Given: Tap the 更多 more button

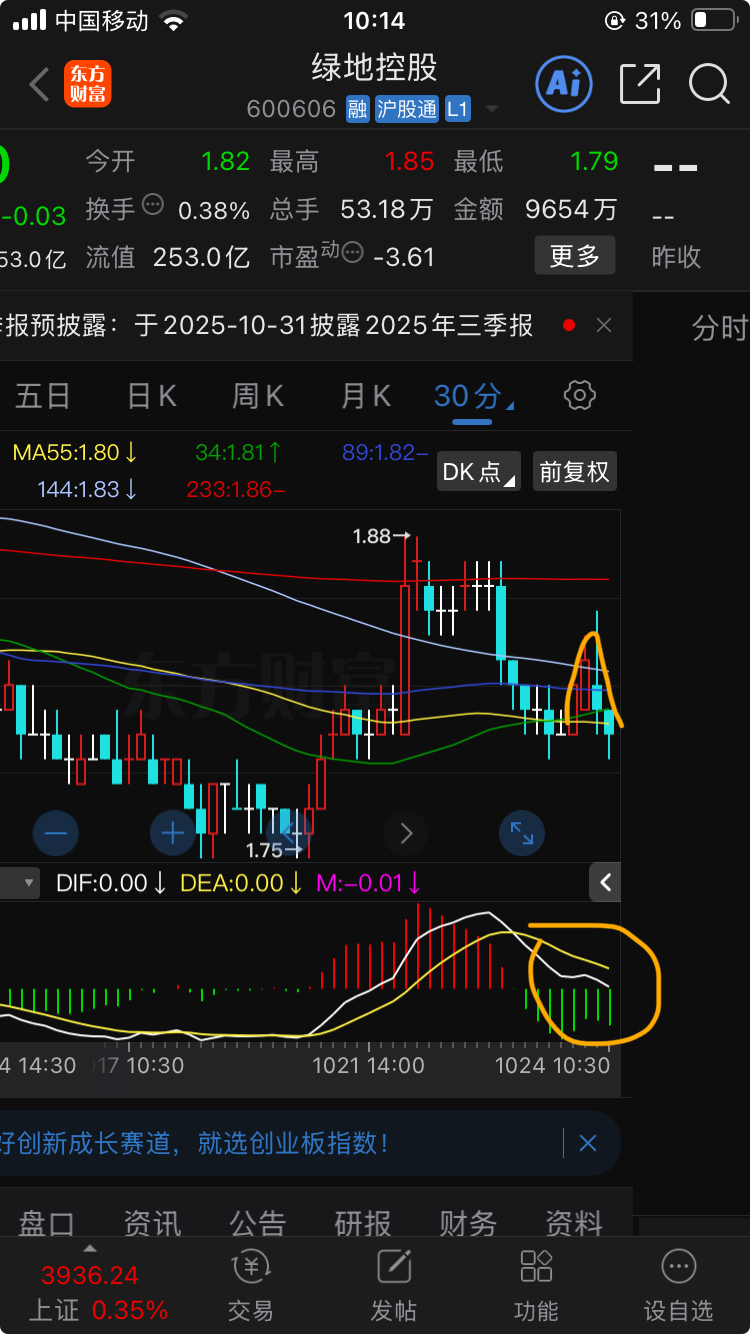Looking at the screenshot, I should click(x=574, y=257).
